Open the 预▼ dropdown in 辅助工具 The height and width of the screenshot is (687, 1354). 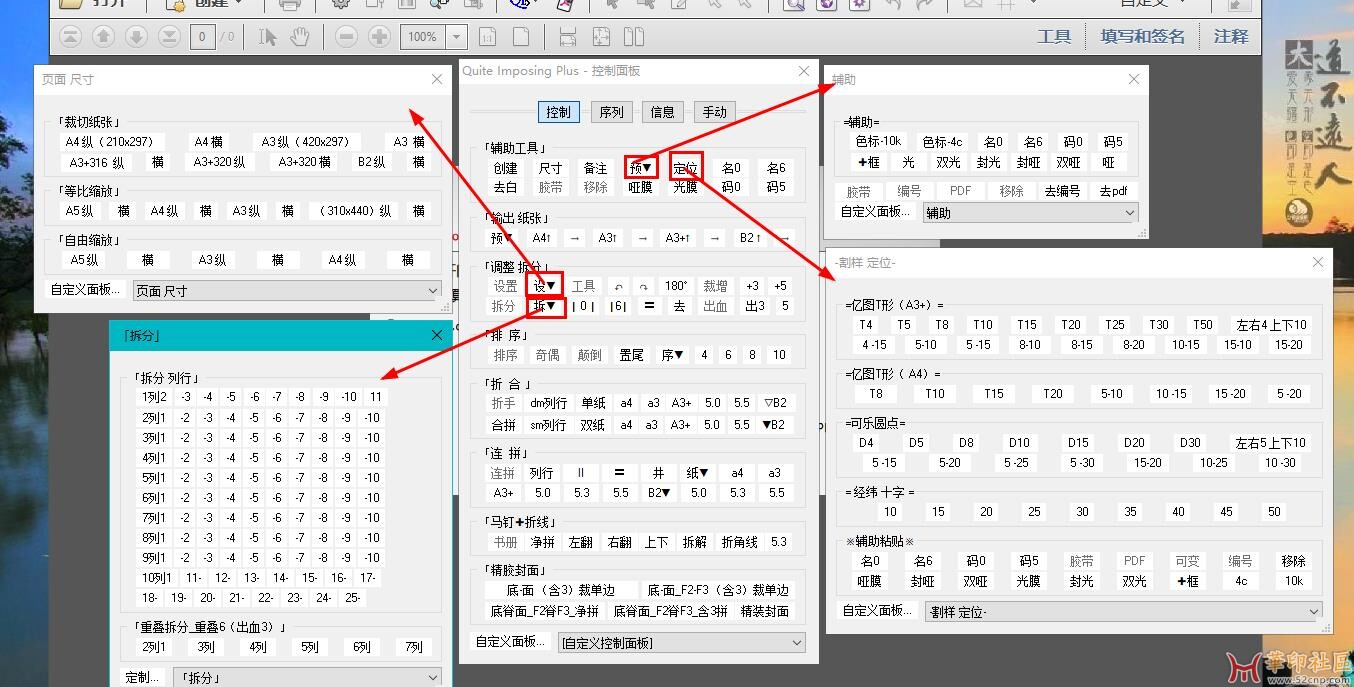pyautogui.click(x=642, y=167)
